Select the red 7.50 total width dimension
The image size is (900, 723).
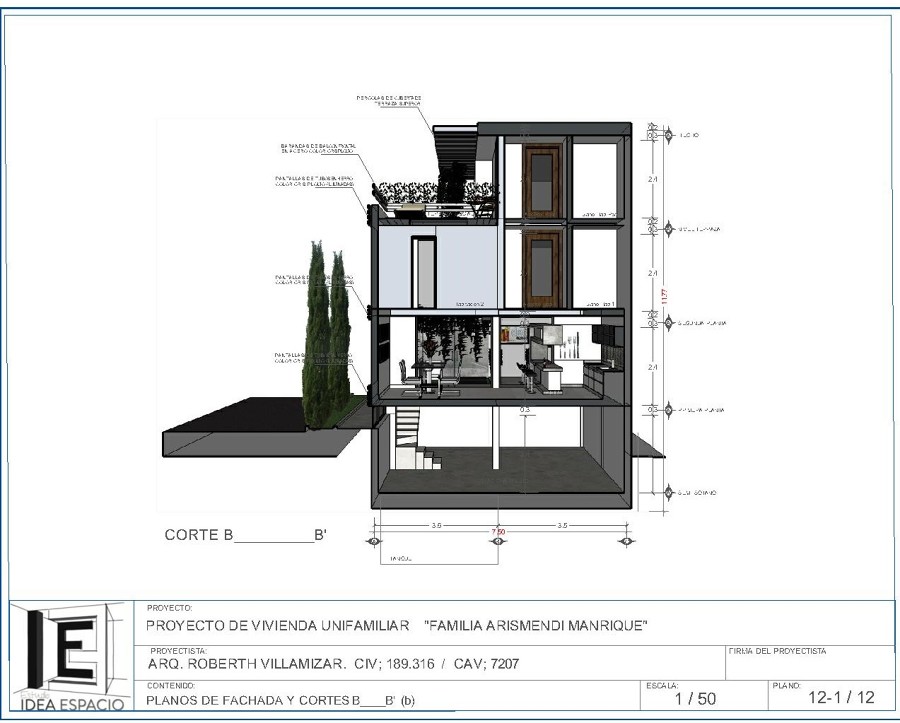pos(497,531)
